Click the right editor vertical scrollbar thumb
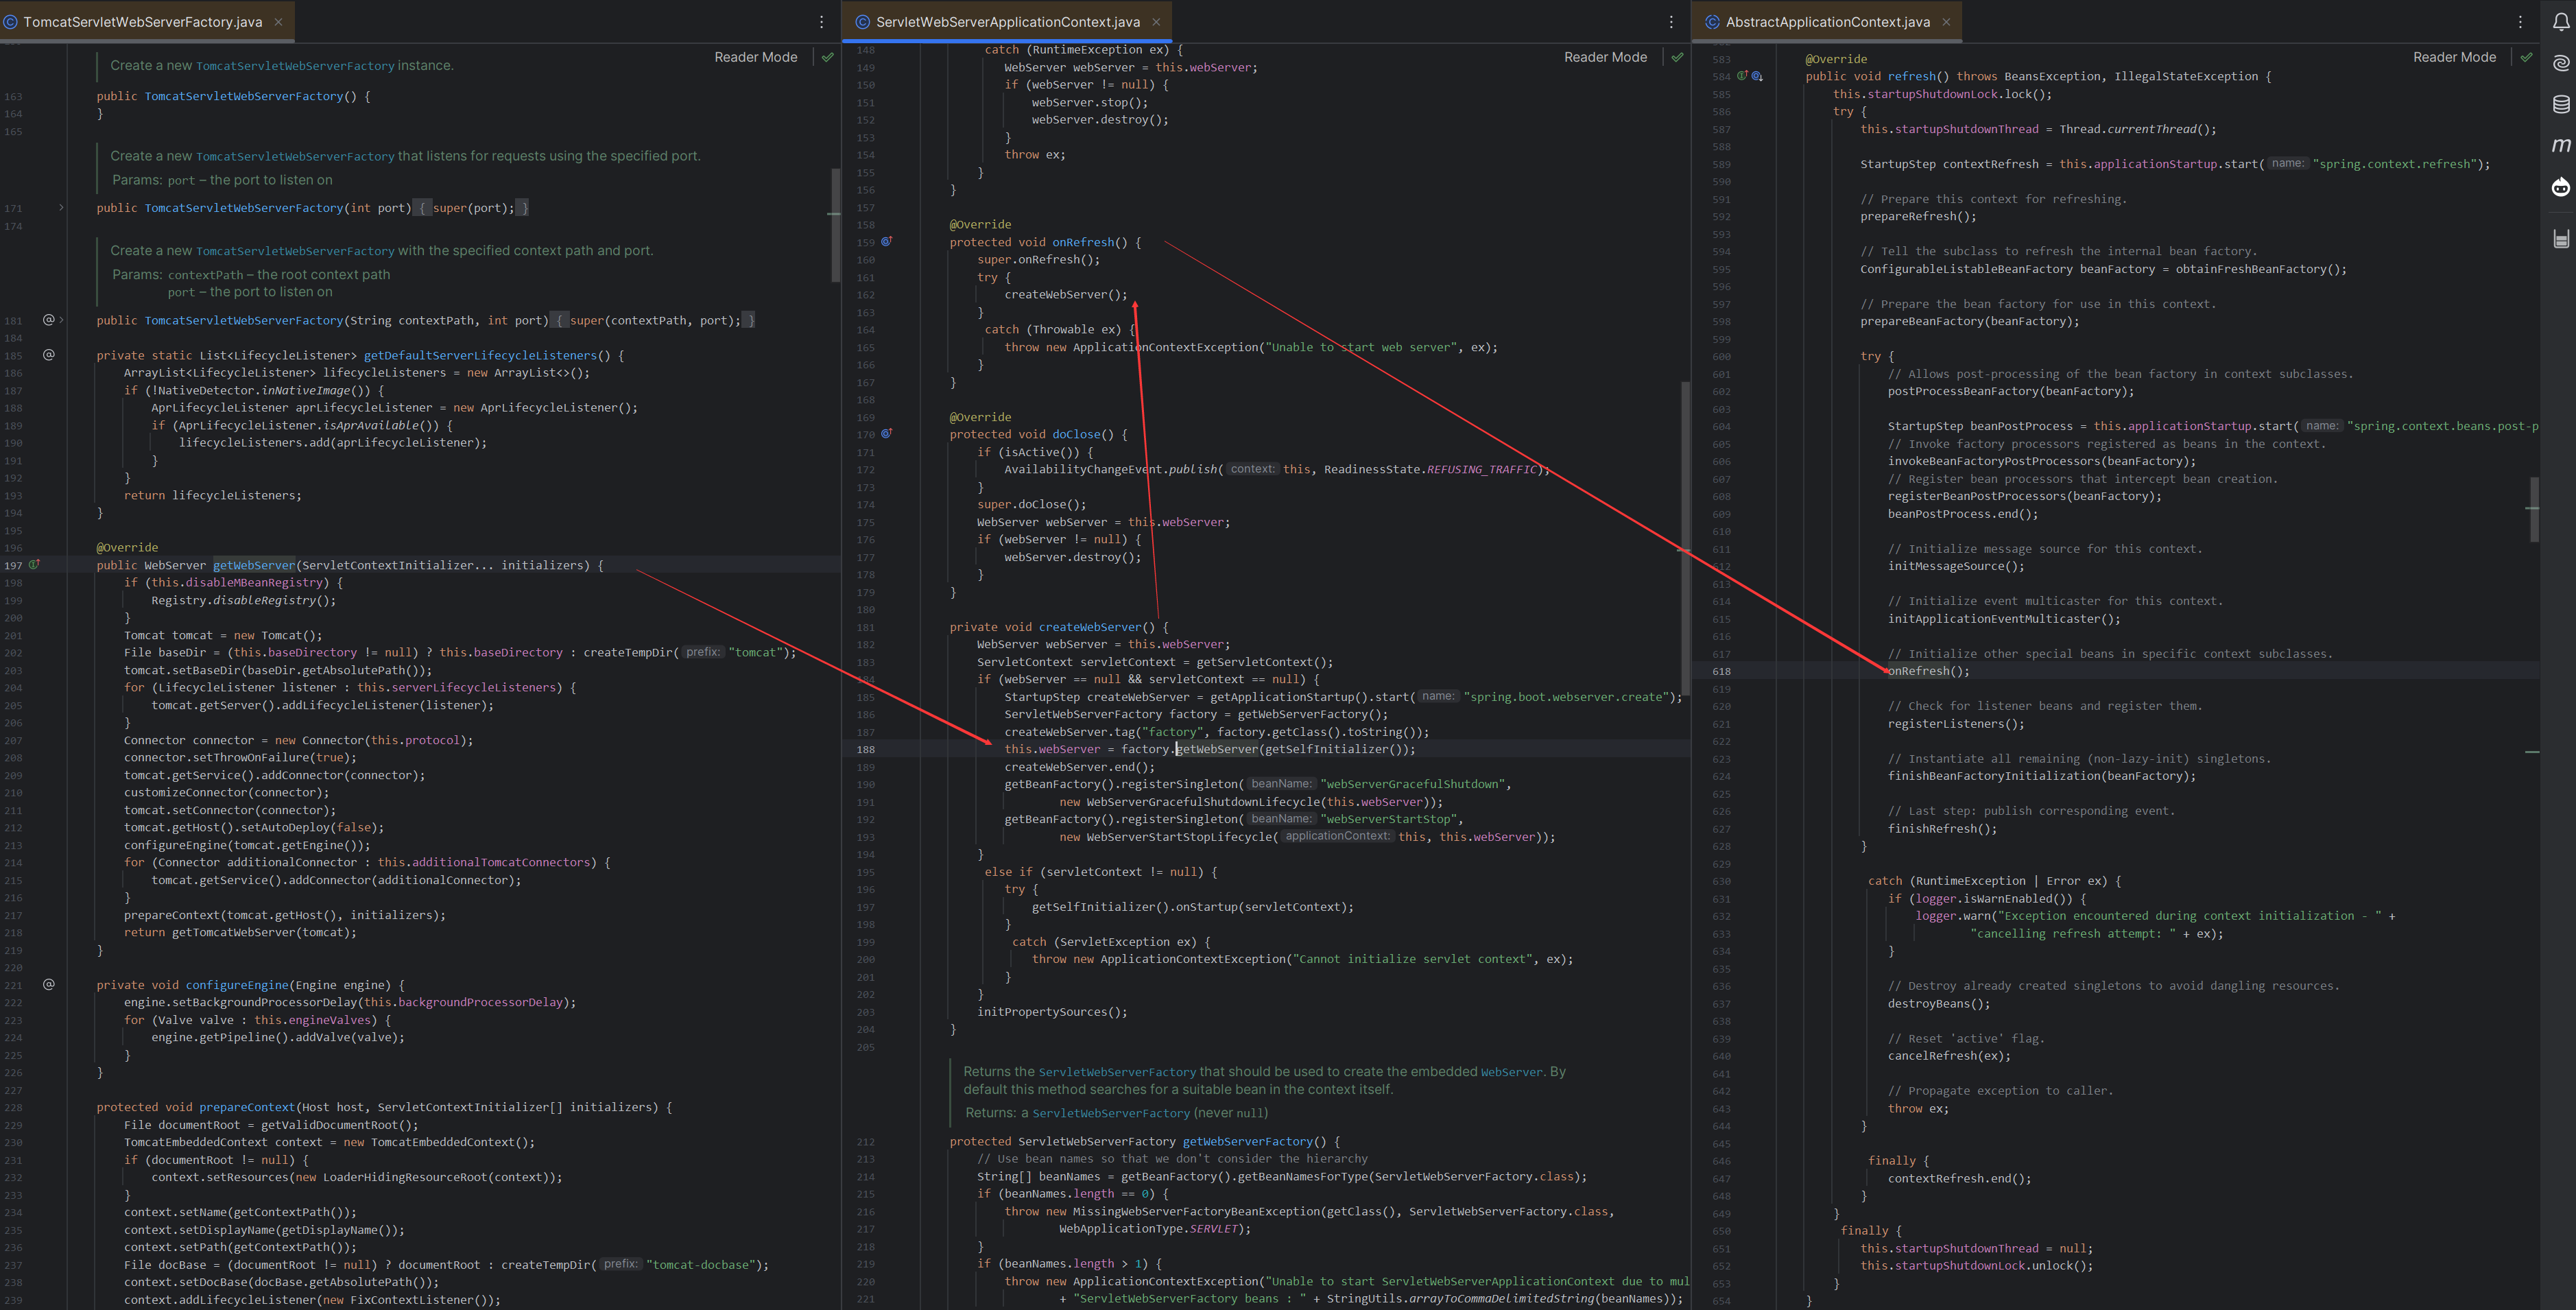Image resolution: width=2576 pixels, height=1310 pixels. pyautogui.click(x=2534, y=510)
